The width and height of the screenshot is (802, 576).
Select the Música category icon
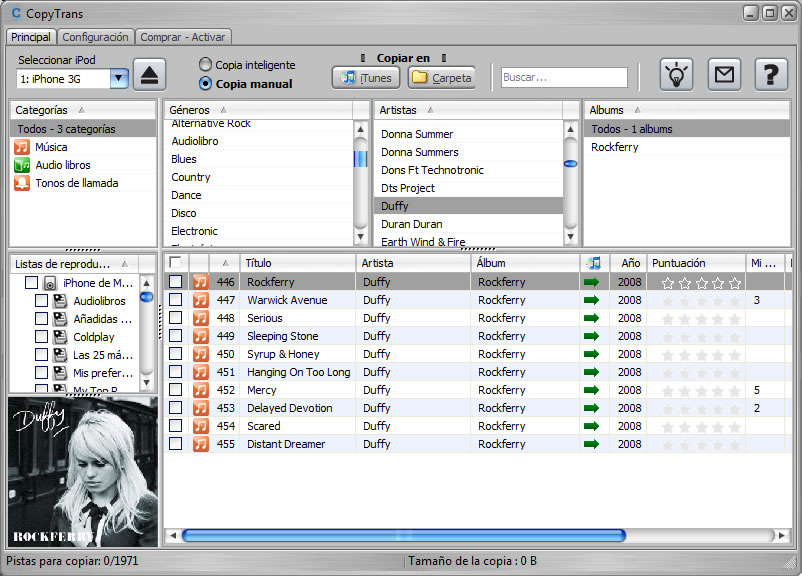point(22,147)
